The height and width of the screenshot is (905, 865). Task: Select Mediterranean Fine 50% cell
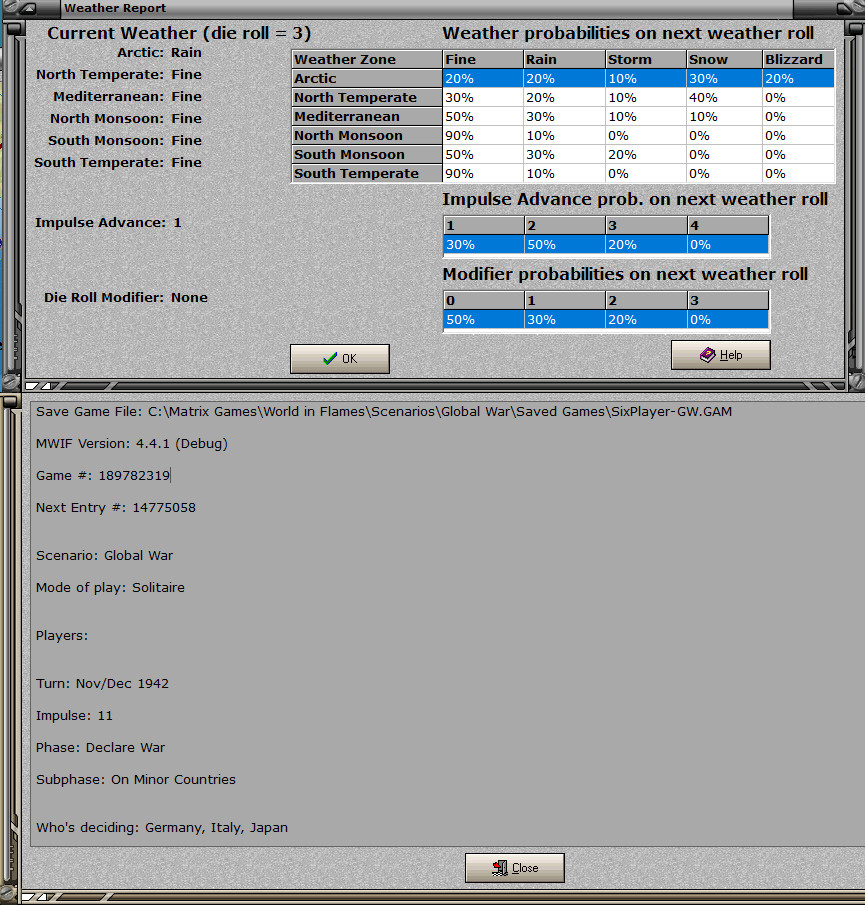pyautogui.click(x=483, y=117)
